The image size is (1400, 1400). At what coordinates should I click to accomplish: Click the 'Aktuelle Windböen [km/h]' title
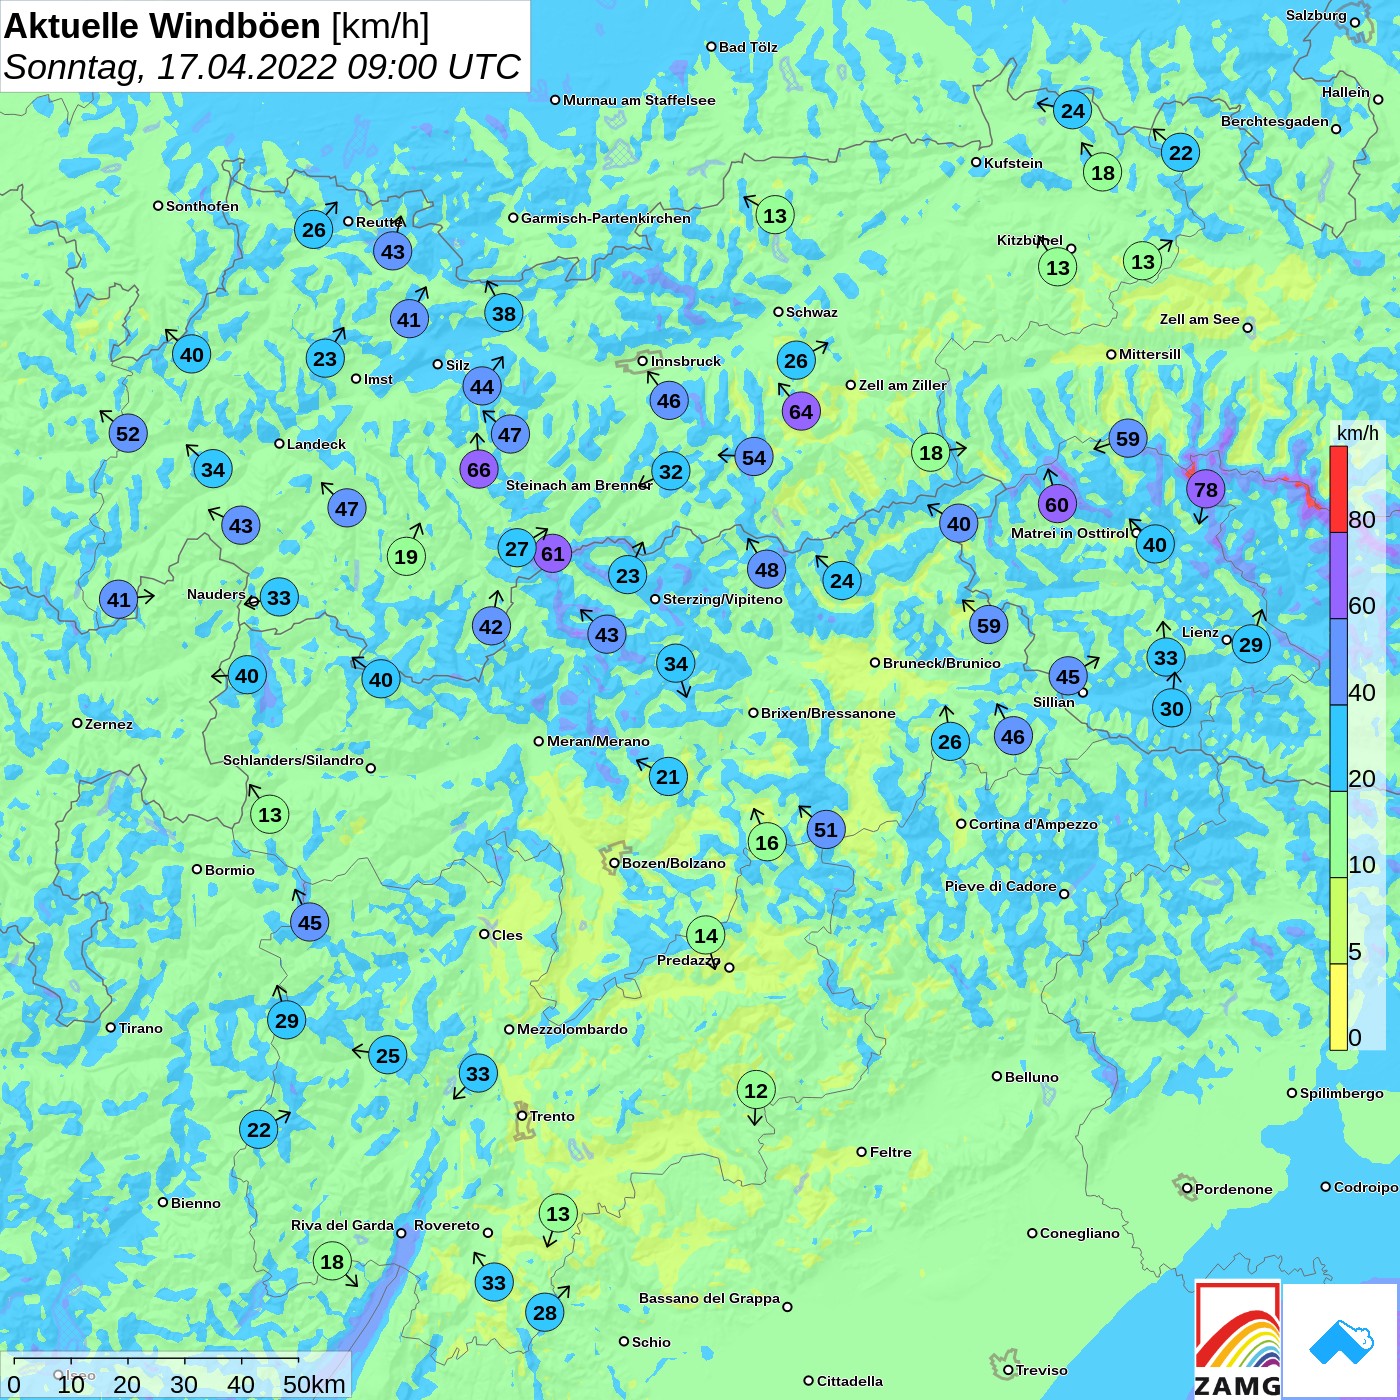tap(217, 26)
